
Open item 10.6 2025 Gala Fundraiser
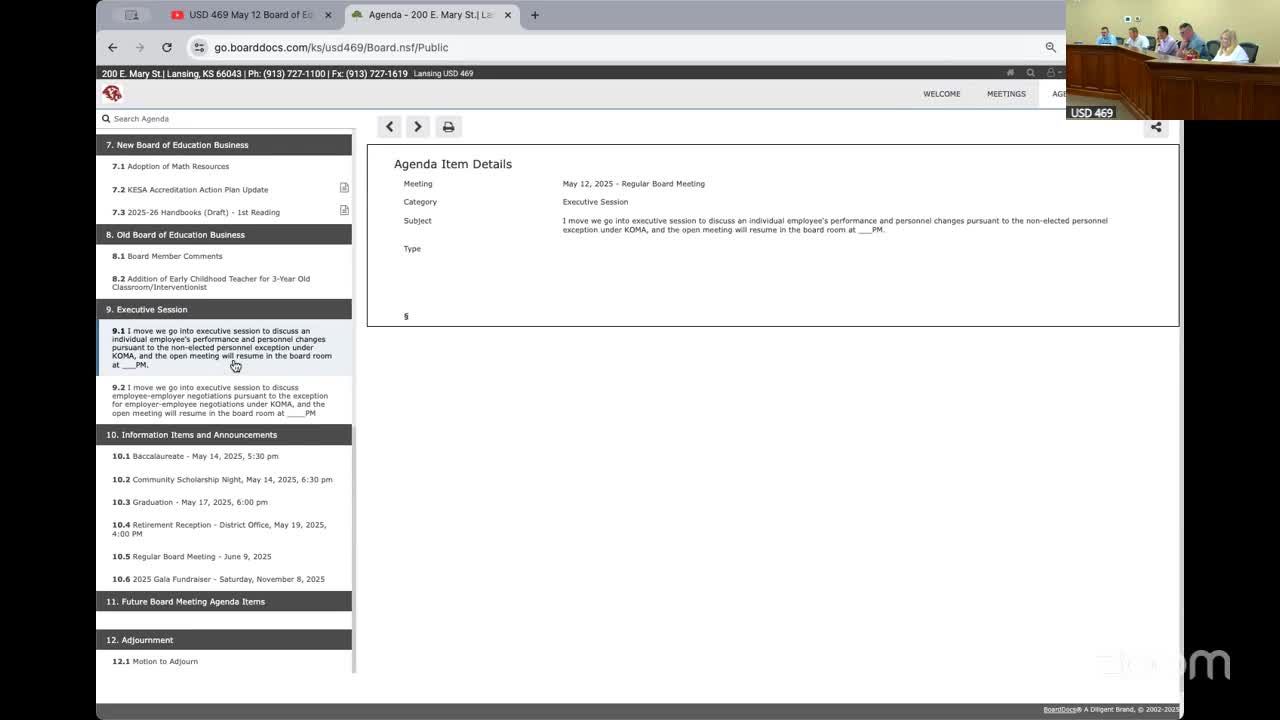(x=218, y=579)
